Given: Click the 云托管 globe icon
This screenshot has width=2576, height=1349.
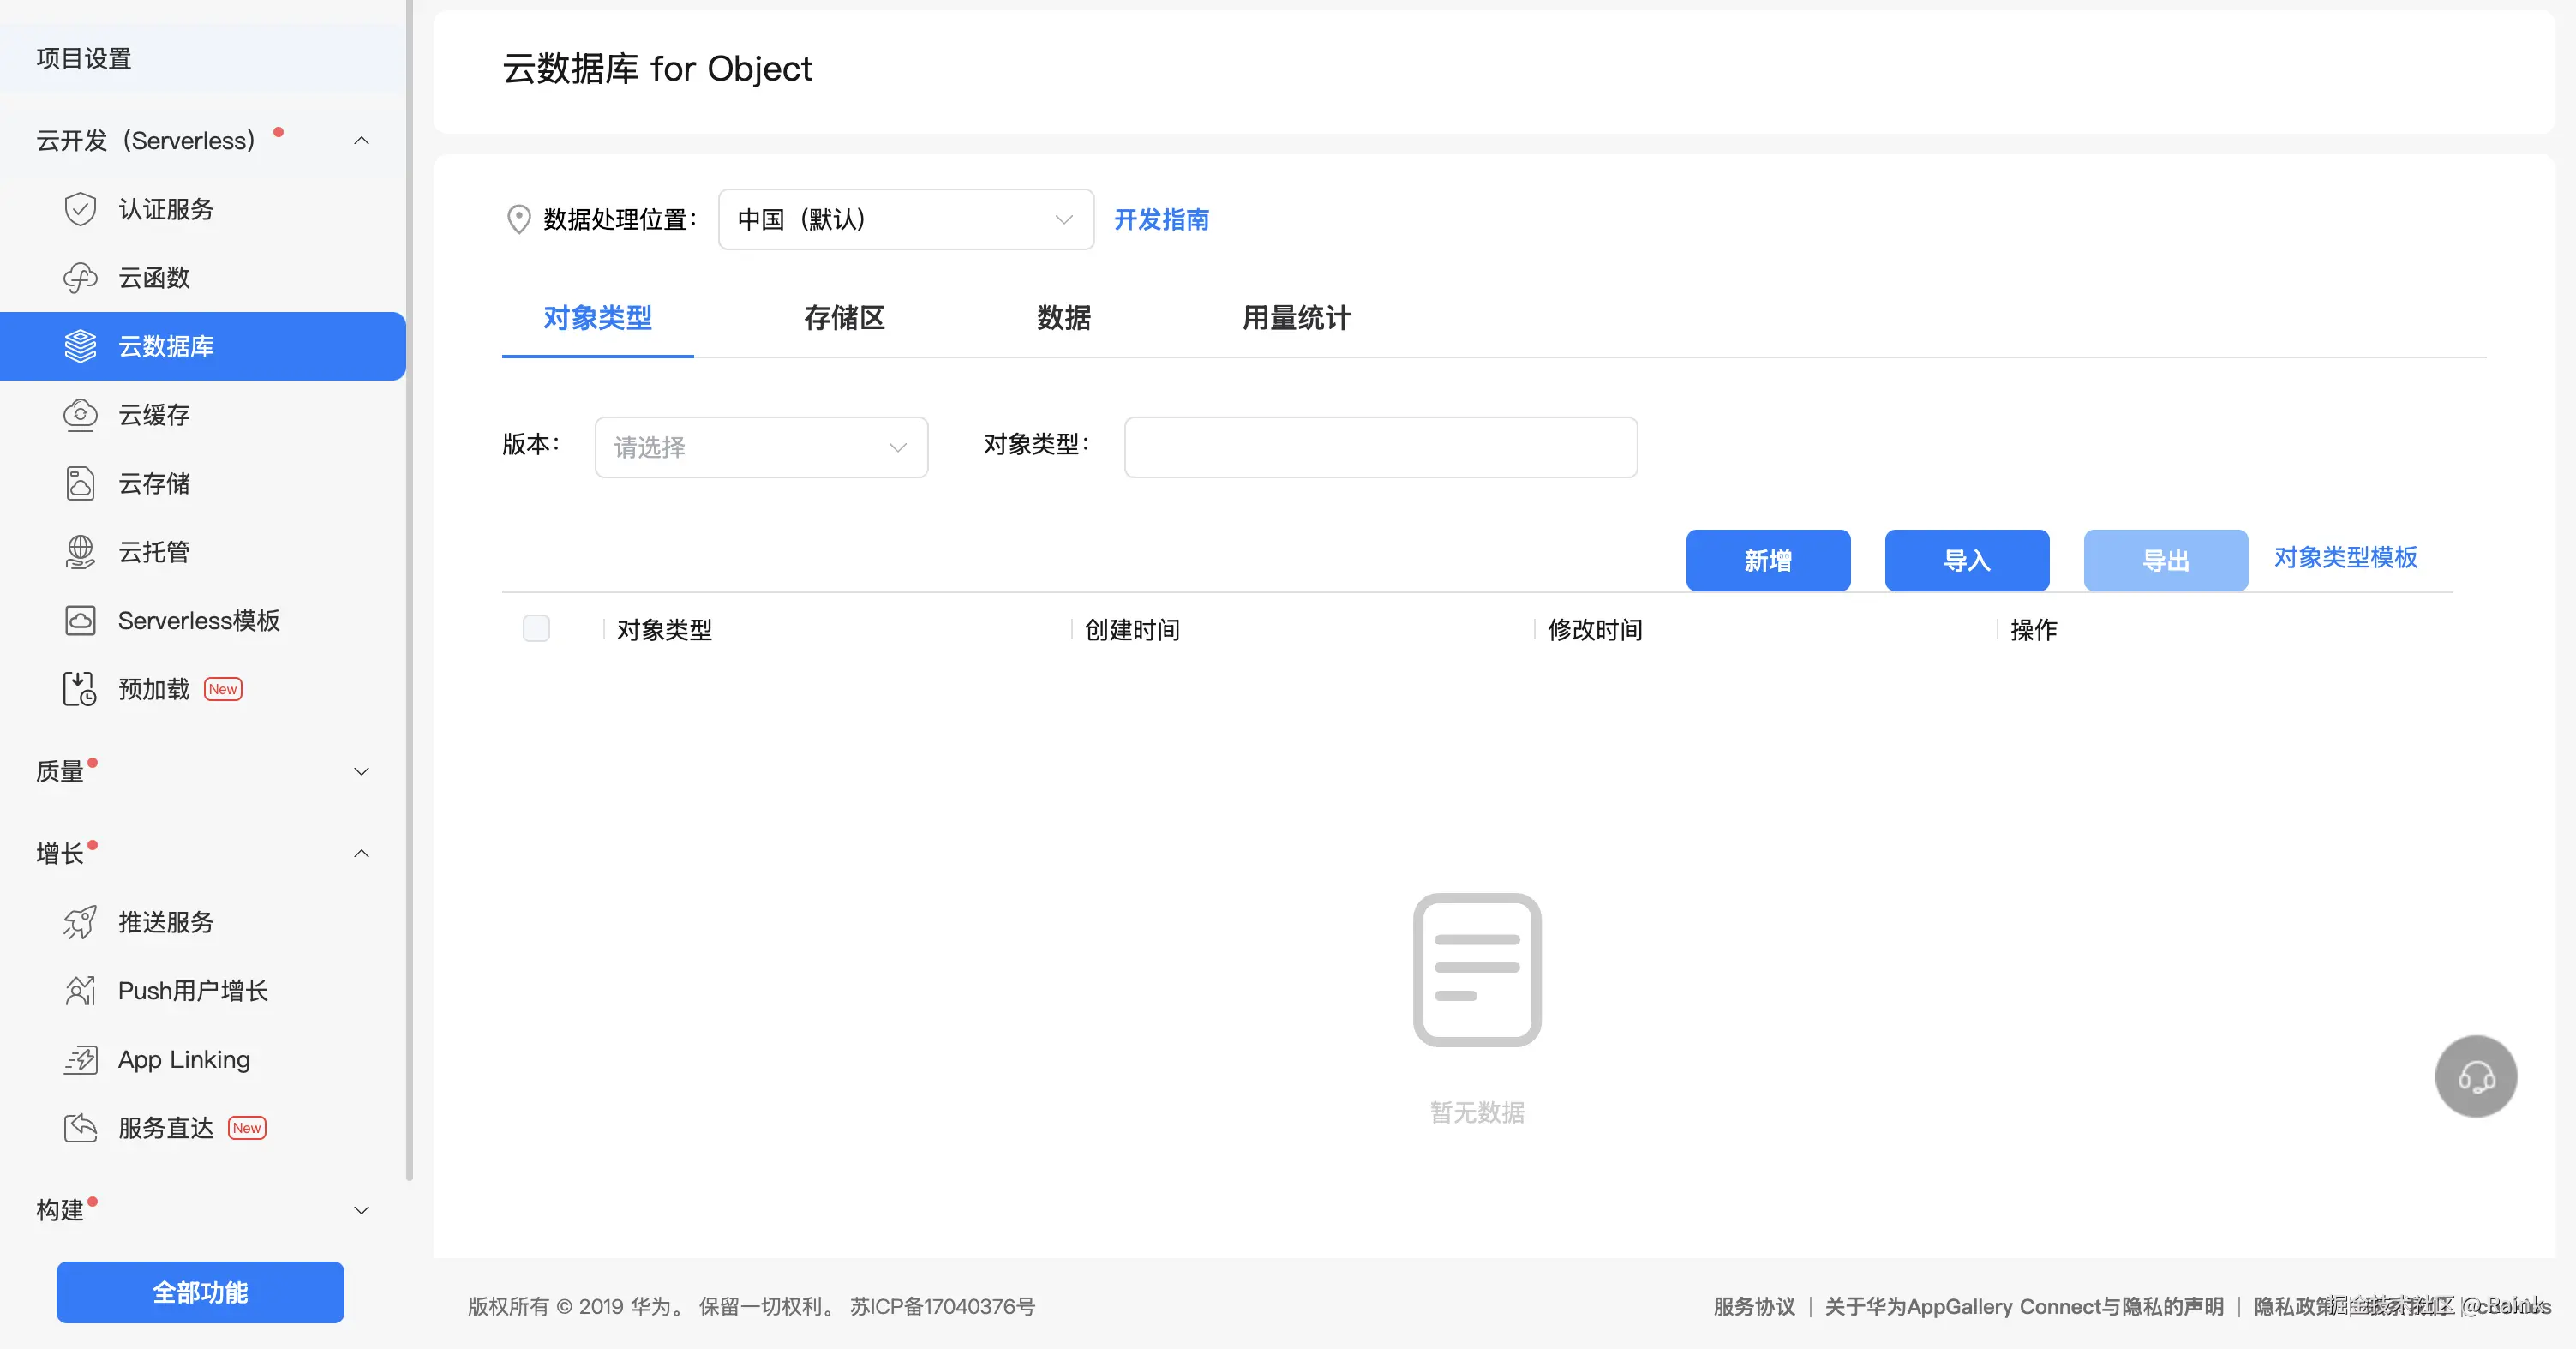Looking at the screenshot, I should click(80, 552).
